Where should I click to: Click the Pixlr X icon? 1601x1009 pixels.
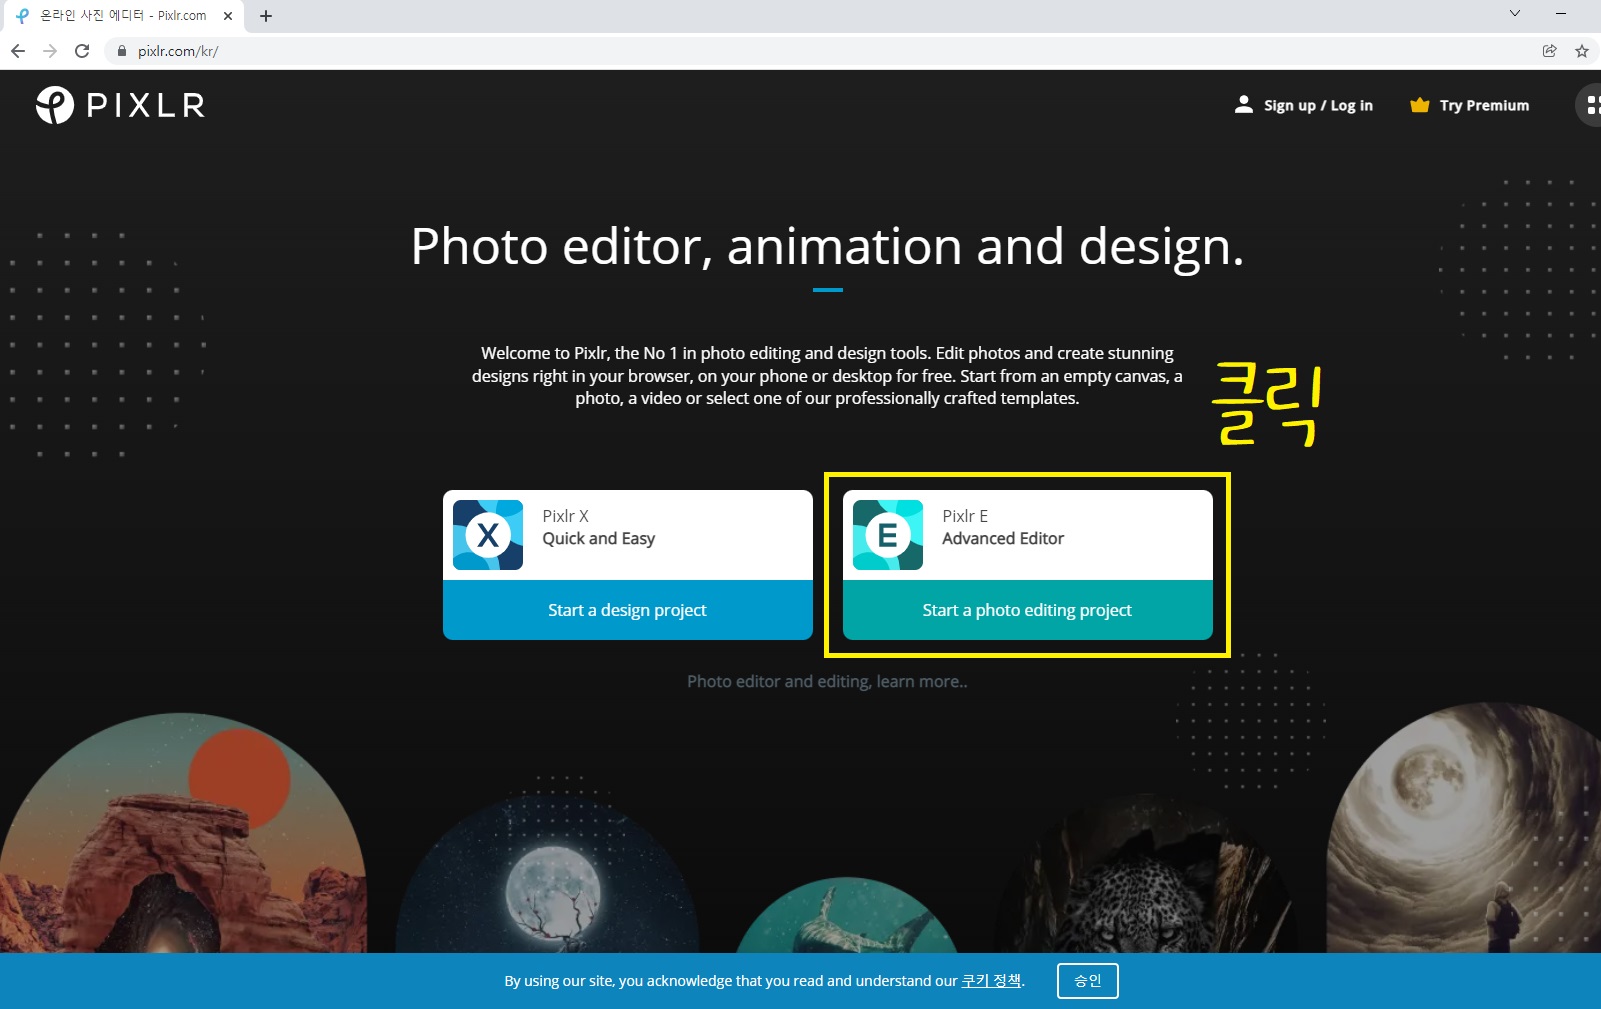click(x=488, y=535)
